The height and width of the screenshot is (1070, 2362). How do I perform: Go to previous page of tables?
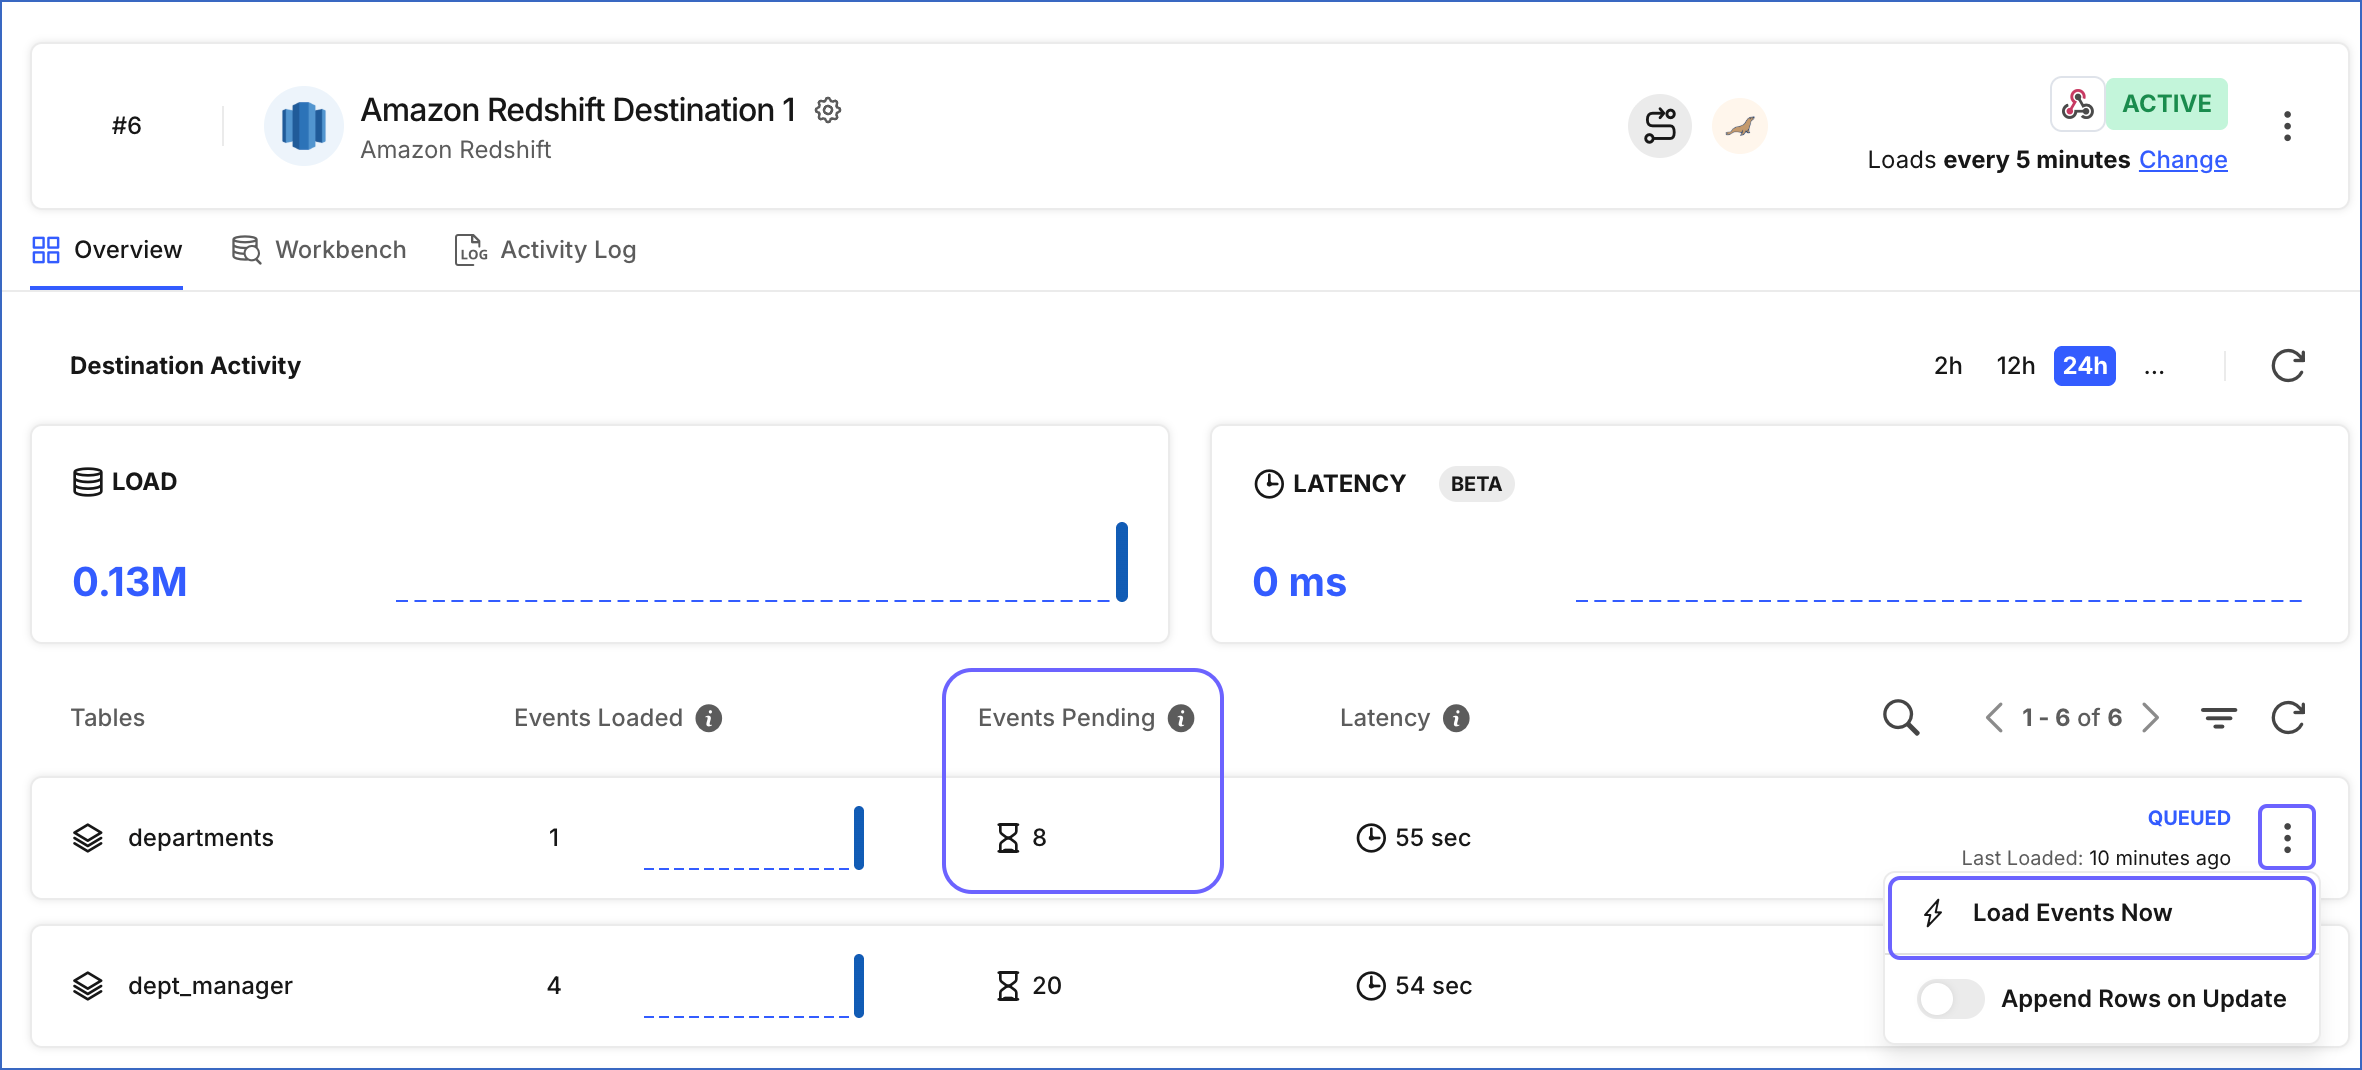point(1994,718)
